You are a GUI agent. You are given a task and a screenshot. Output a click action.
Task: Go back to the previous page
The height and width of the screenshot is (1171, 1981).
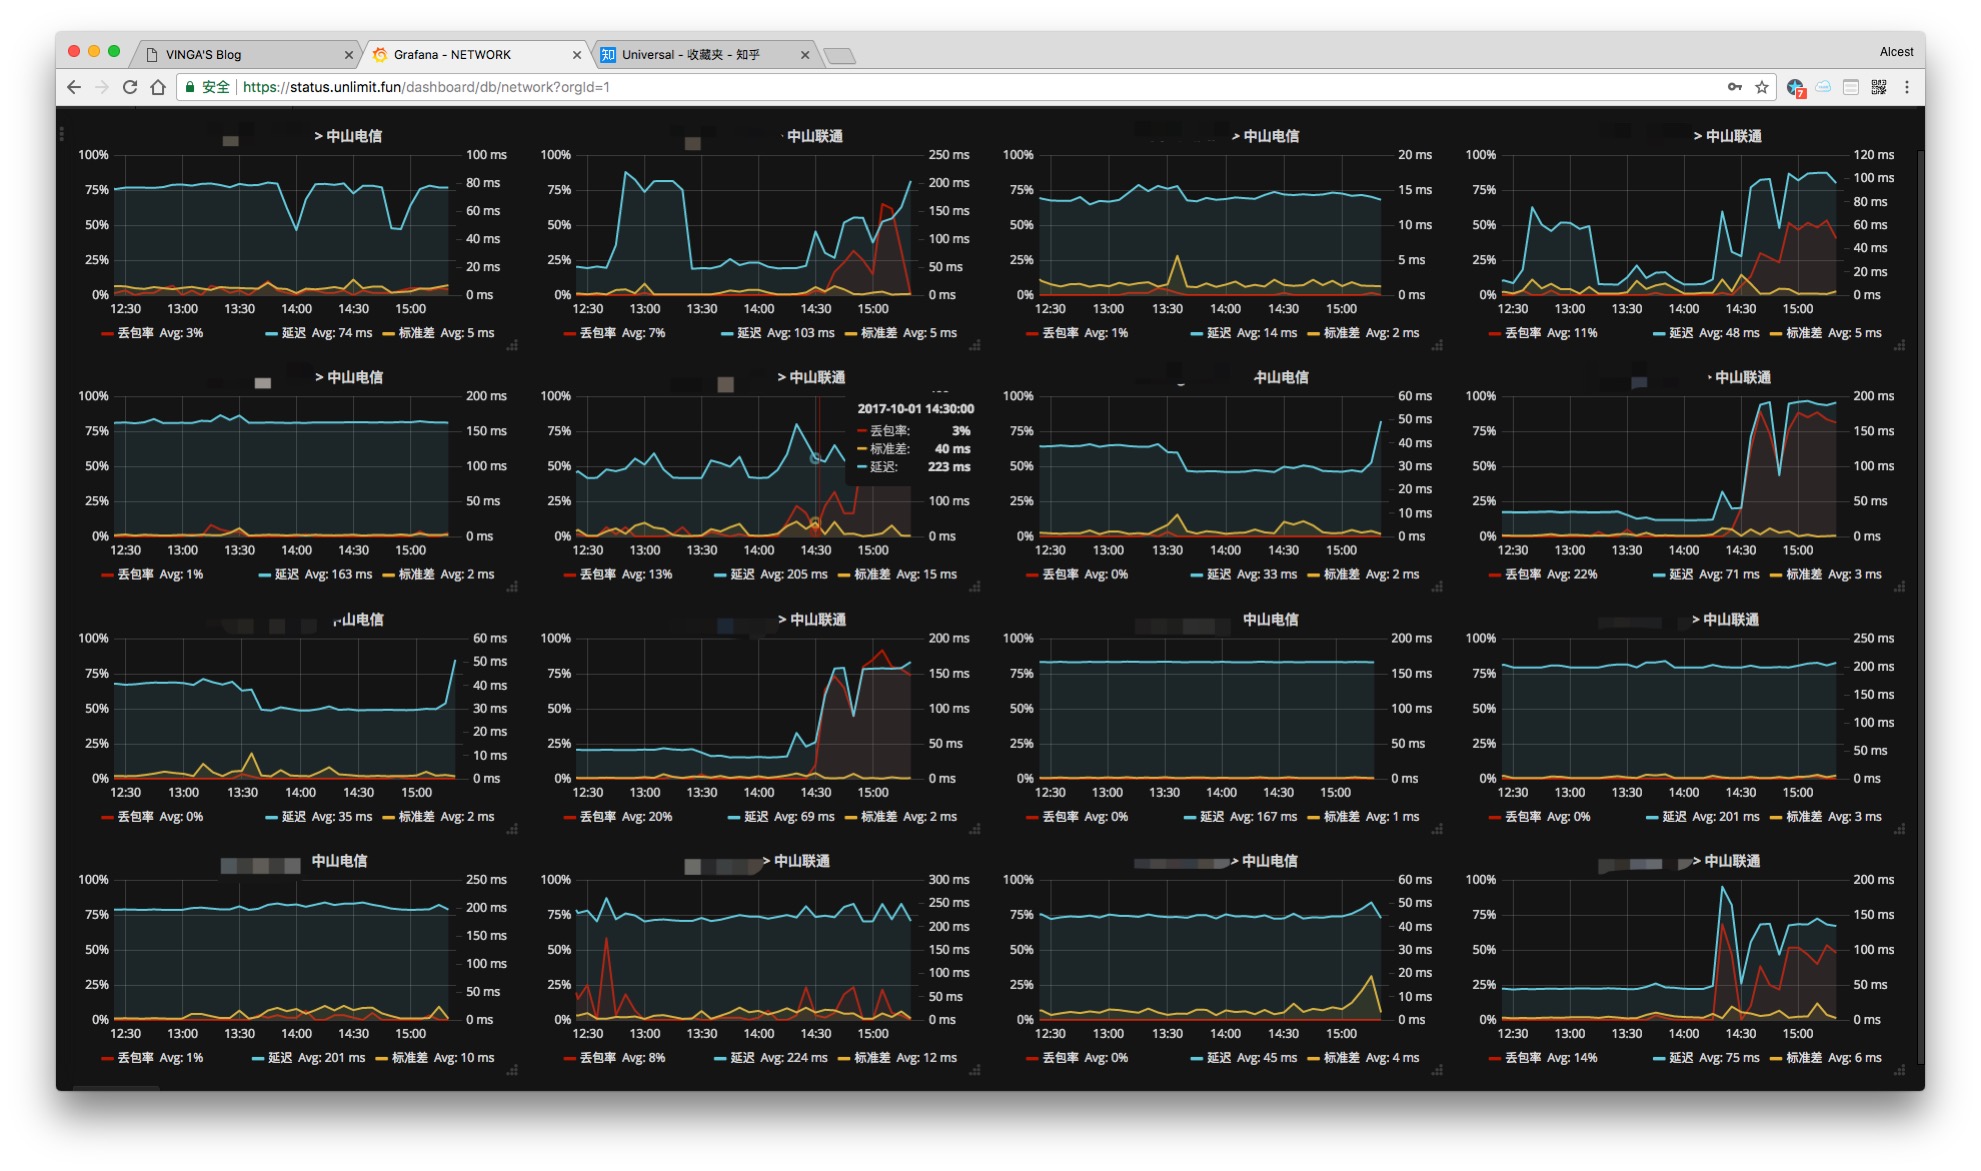pos(74,87)
